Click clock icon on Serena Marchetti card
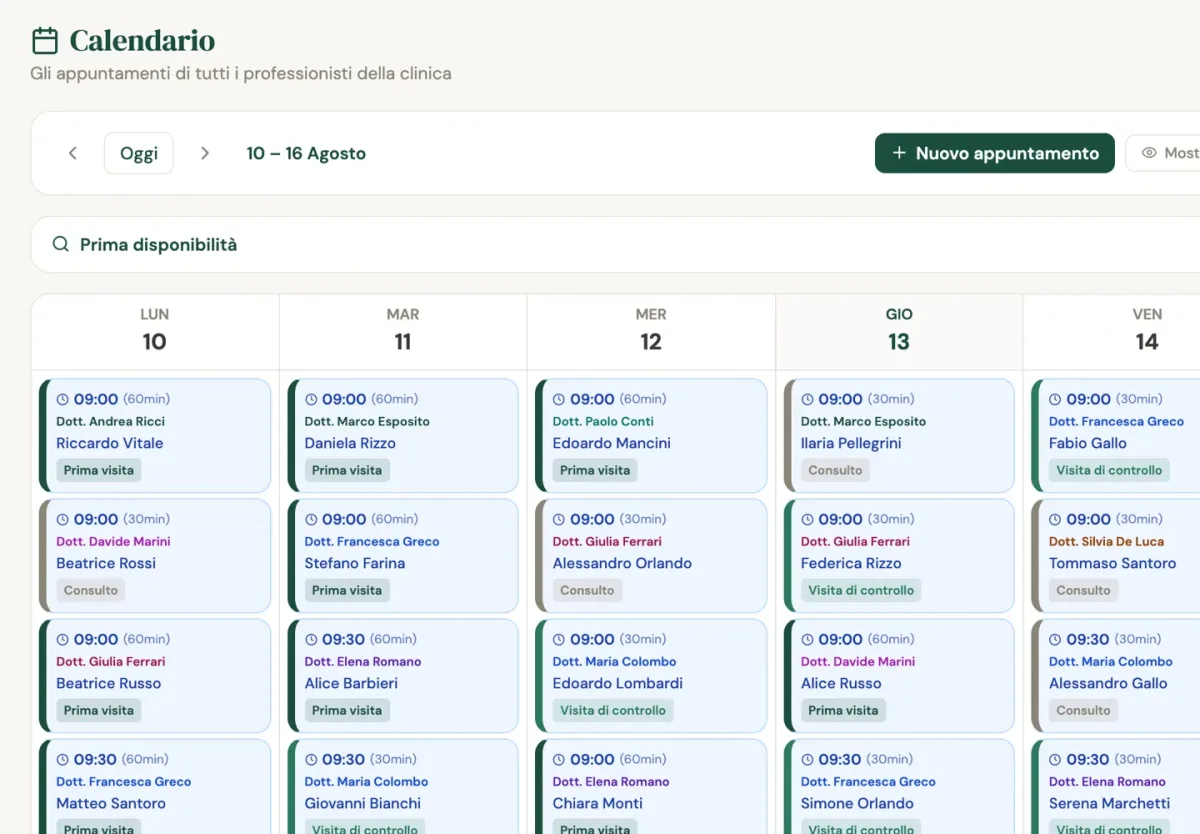1200x834 pixels. 1055,759
